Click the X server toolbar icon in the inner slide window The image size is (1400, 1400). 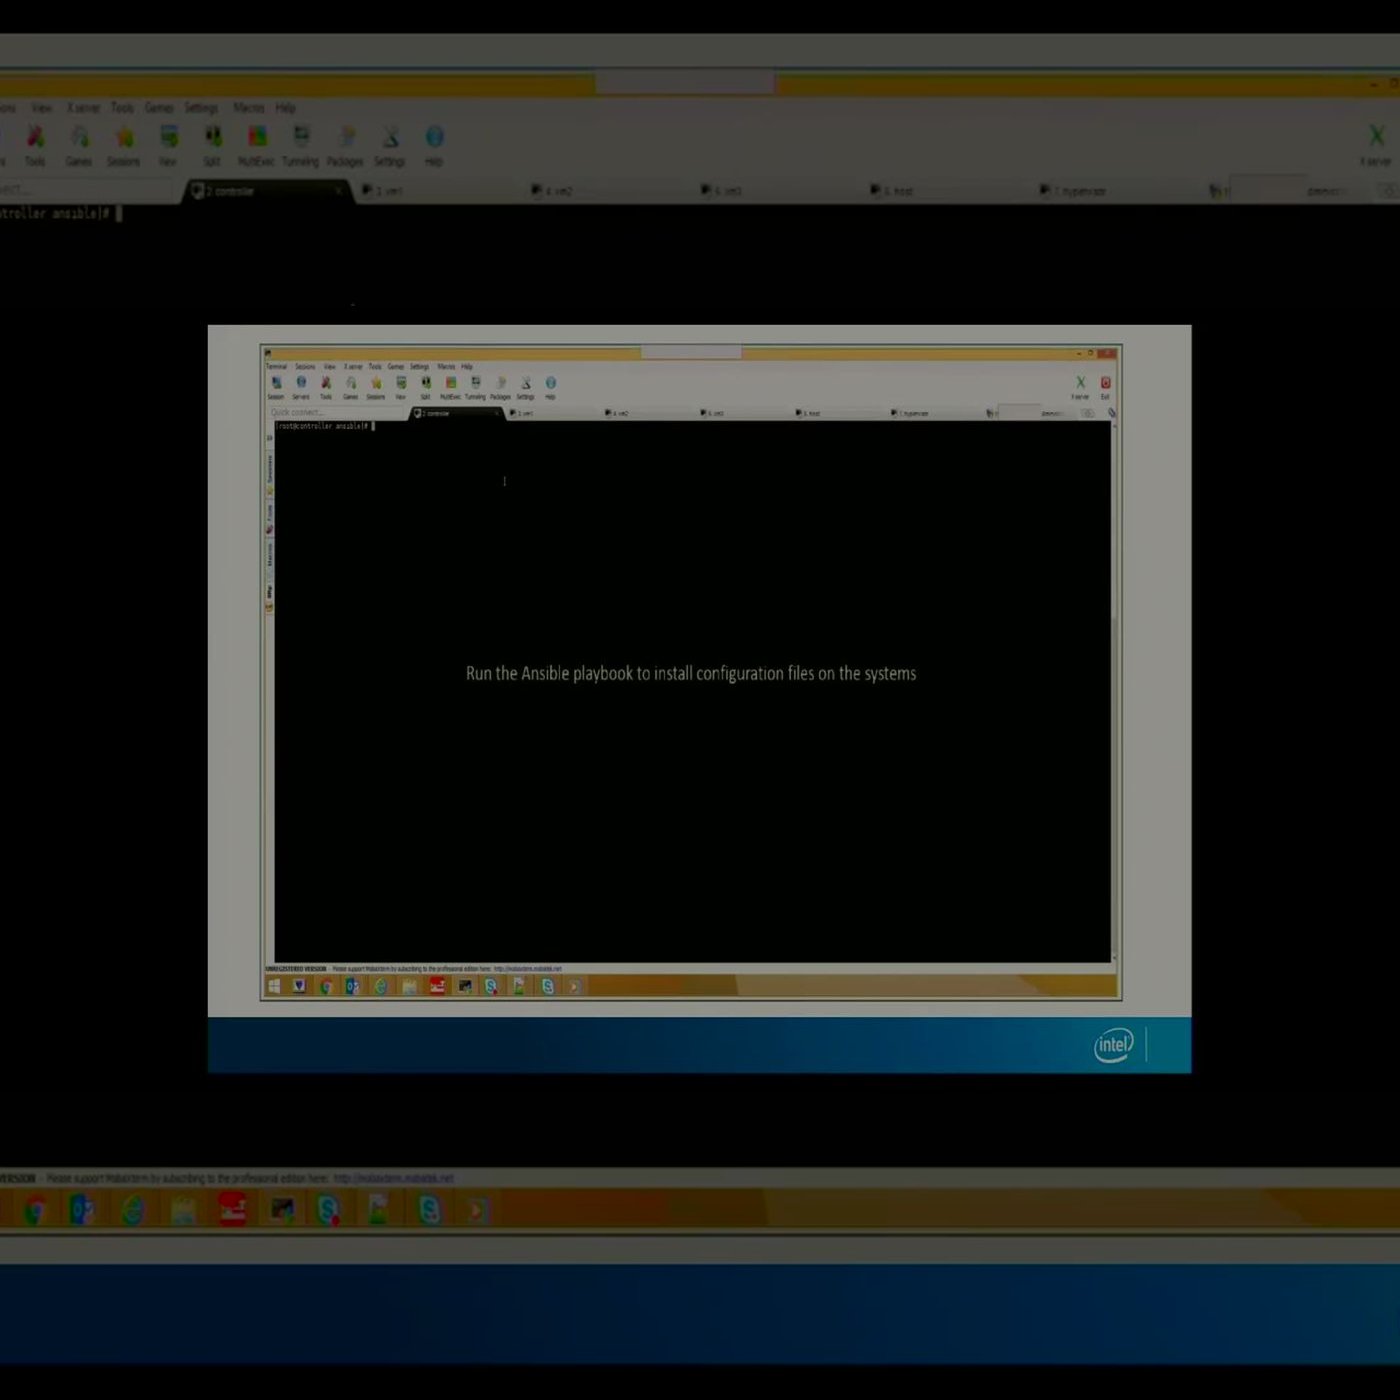click(1080, 383)
